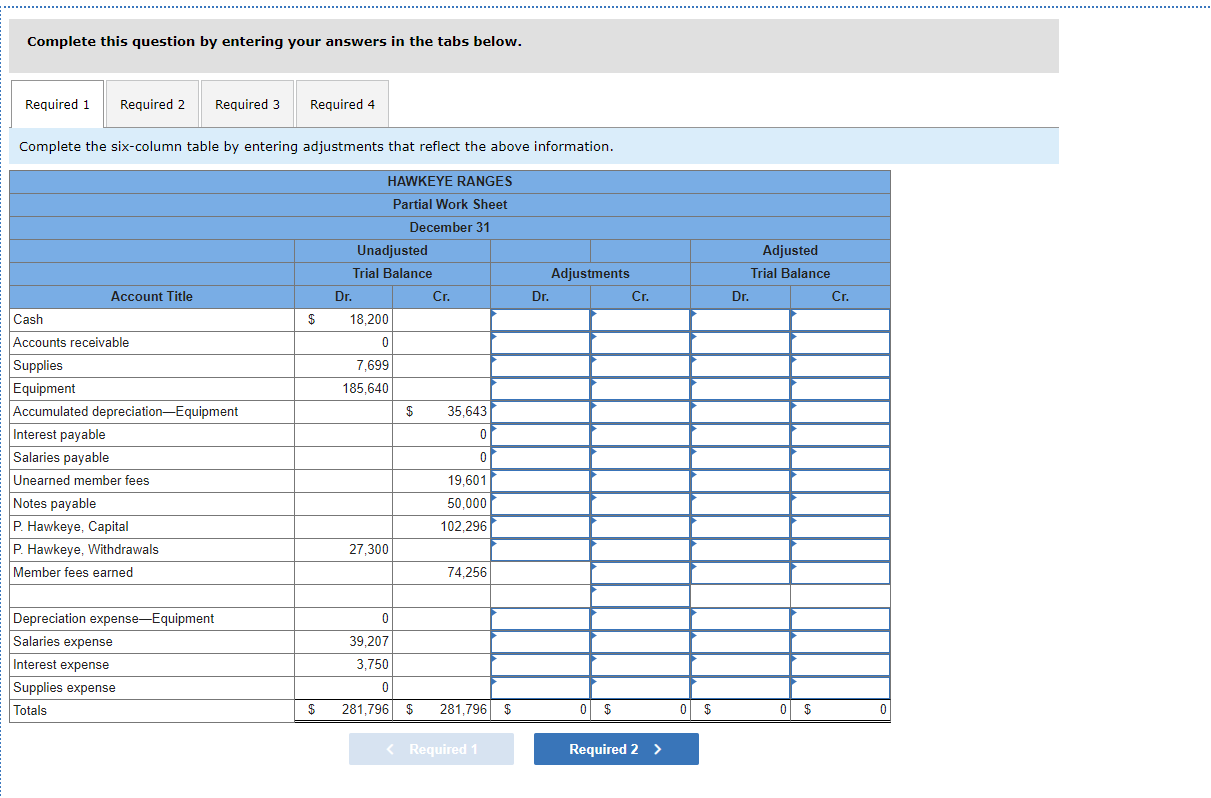This screenshot has width=1211, height=798.
Task: Click the Adjusted Trial Balance Dr. cell for P. Hawkeye, Withdrawals
Action: click(x=740, y=549)
